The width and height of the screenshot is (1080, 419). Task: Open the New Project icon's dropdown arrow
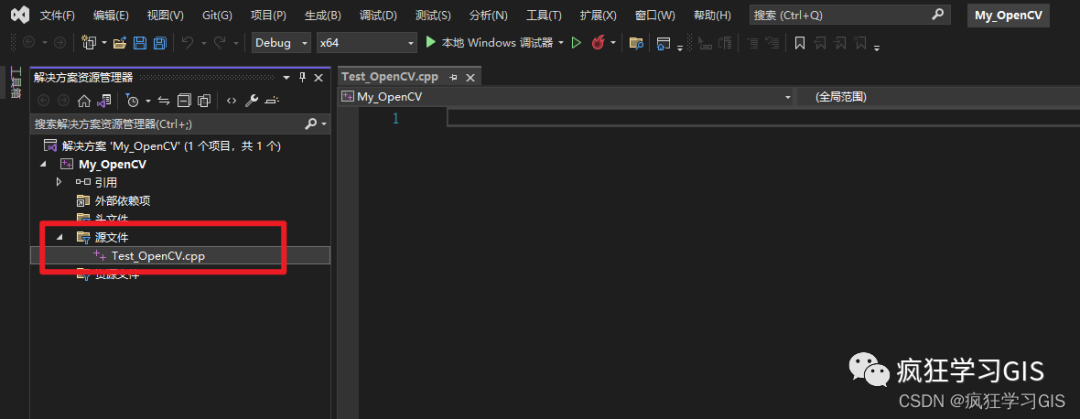pyautogui.click(x=104, y=43)
